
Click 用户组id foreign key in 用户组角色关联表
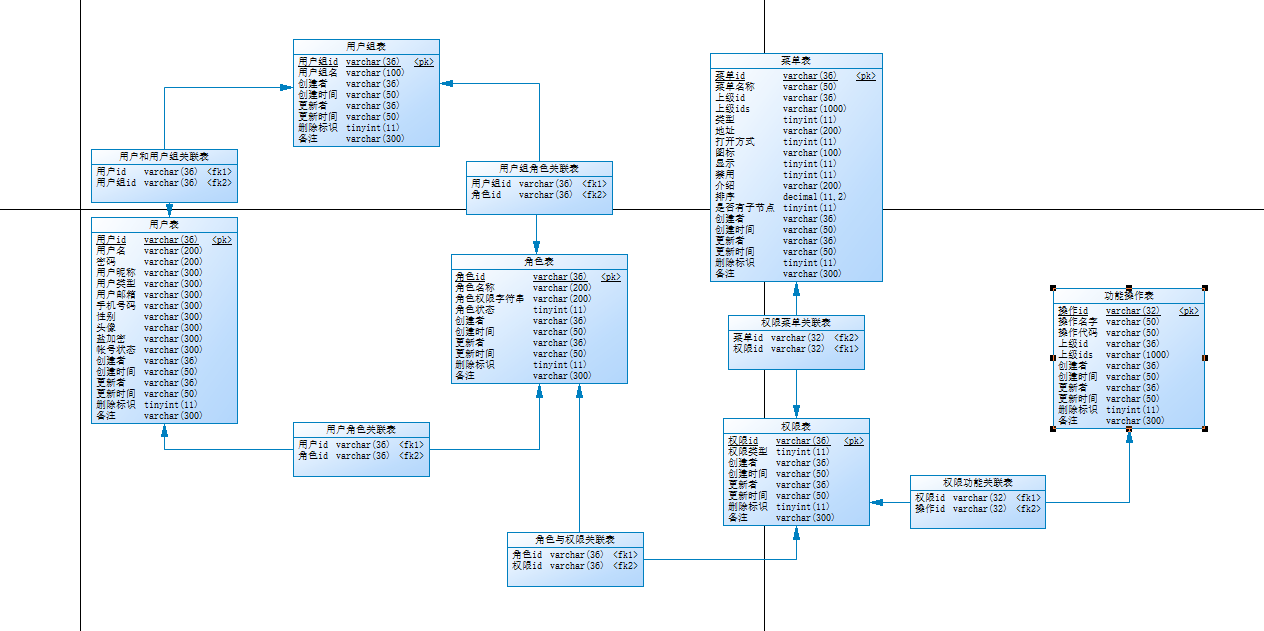539,184
